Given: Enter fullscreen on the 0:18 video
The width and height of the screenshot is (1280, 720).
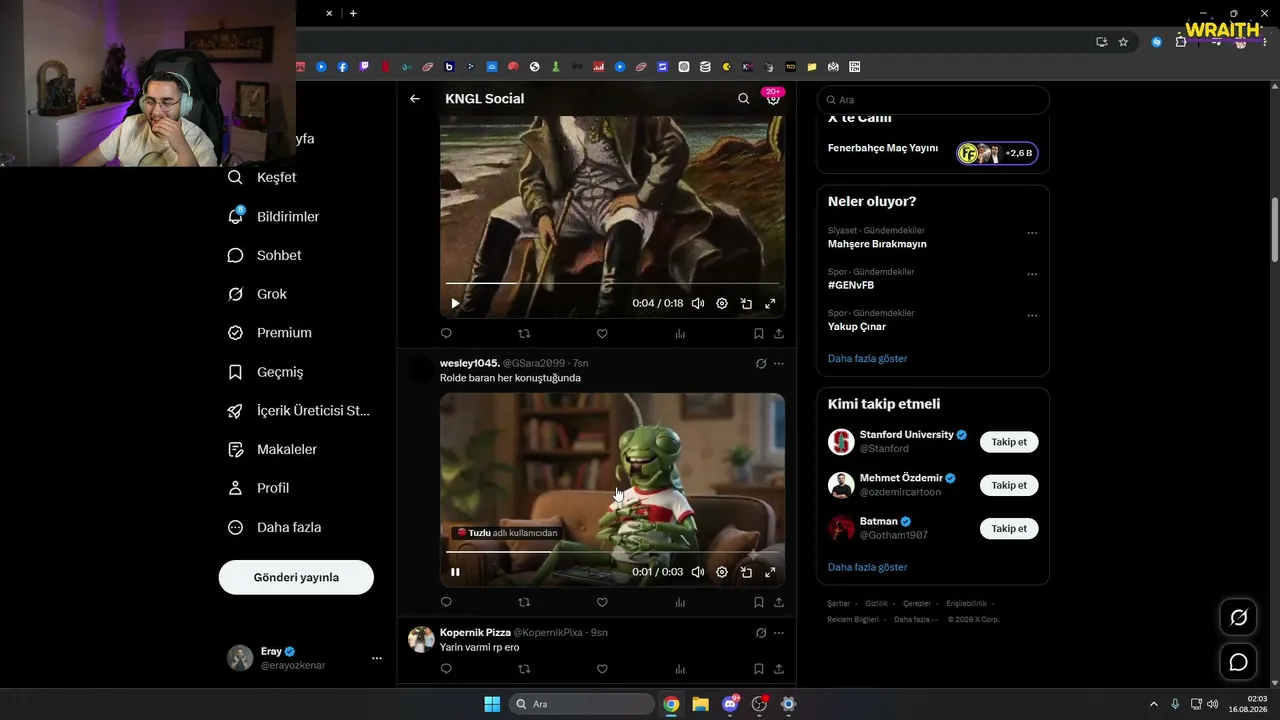Looking at the screenshot, I should point(770,304).
